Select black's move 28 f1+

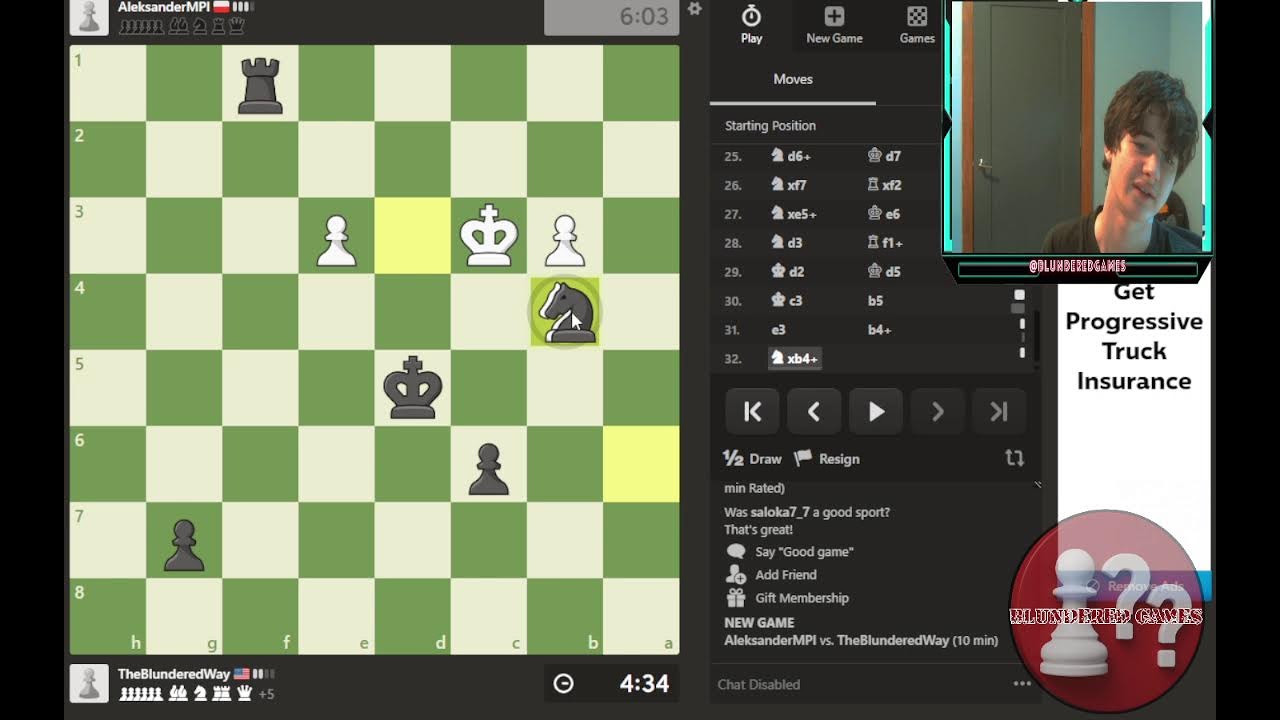[885, 243]
